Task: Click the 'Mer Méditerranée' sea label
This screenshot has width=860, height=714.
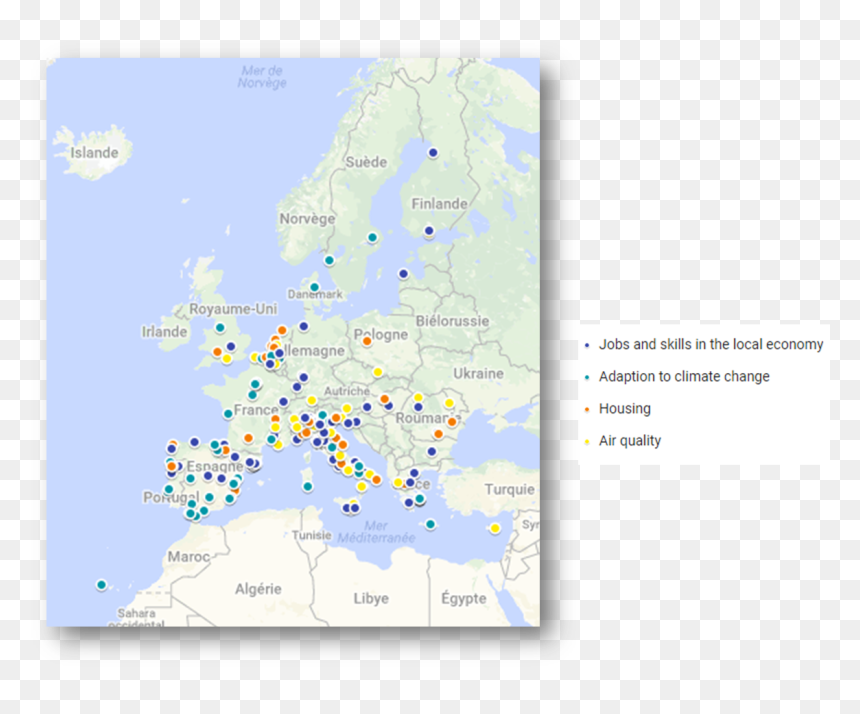Action: [x=376, y=532]
